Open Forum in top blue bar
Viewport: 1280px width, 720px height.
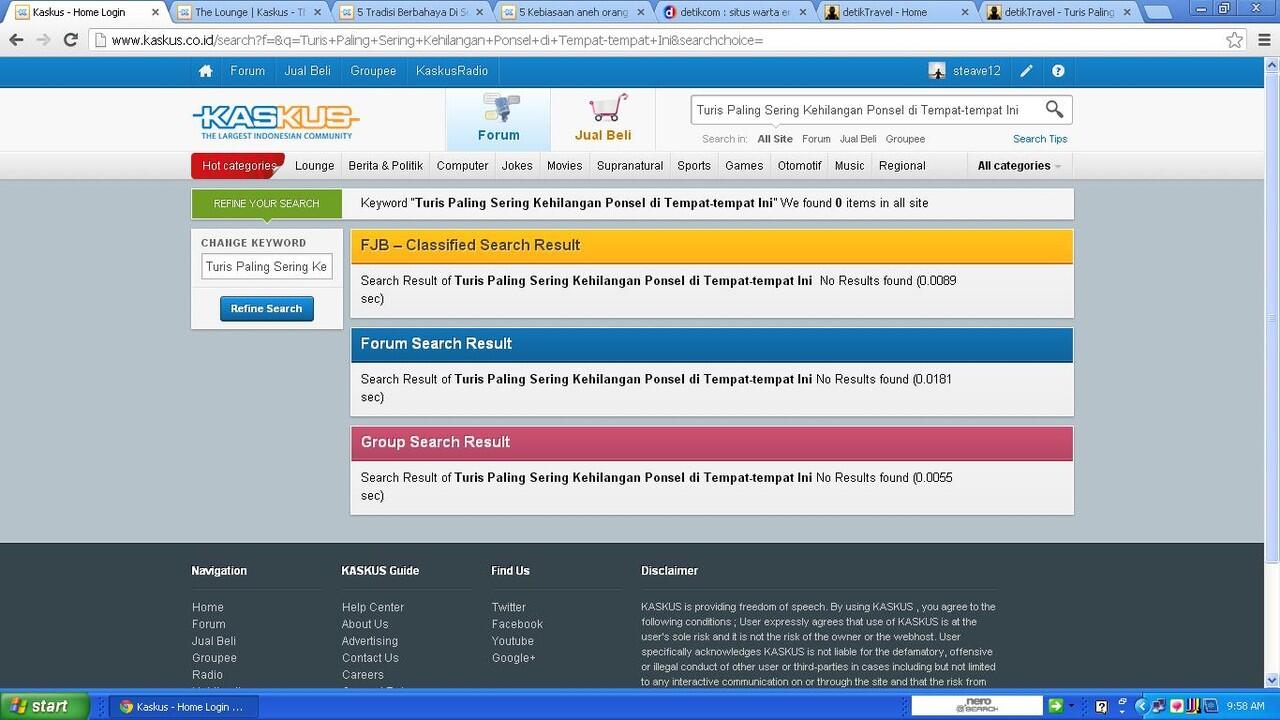point(248,71)
